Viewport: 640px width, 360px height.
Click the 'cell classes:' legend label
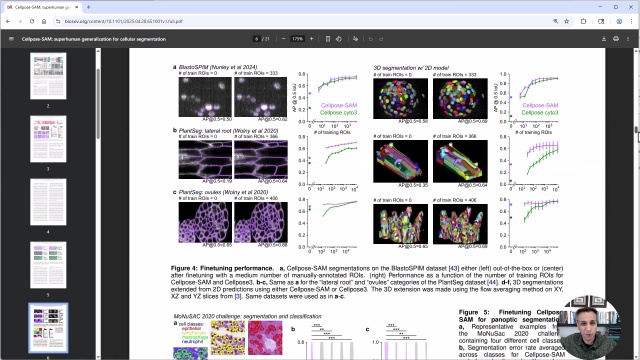coord(191,324)
